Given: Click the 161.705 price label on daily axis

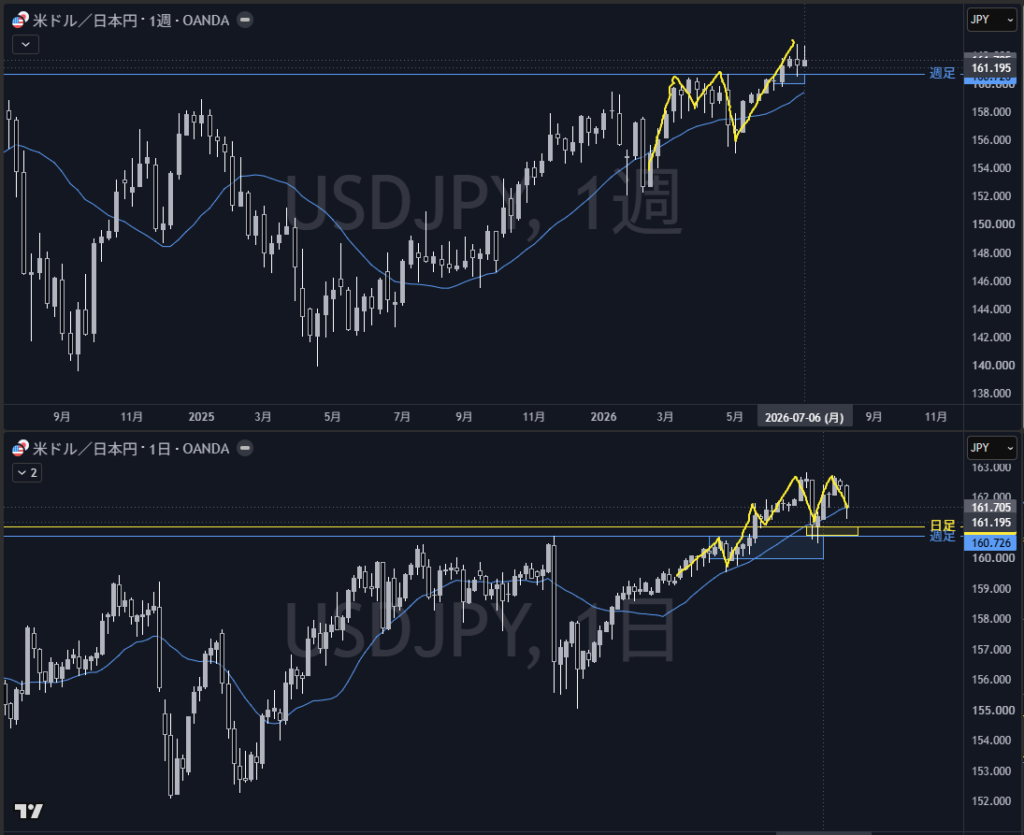Looking at the screenshot, I should point(991,507).
